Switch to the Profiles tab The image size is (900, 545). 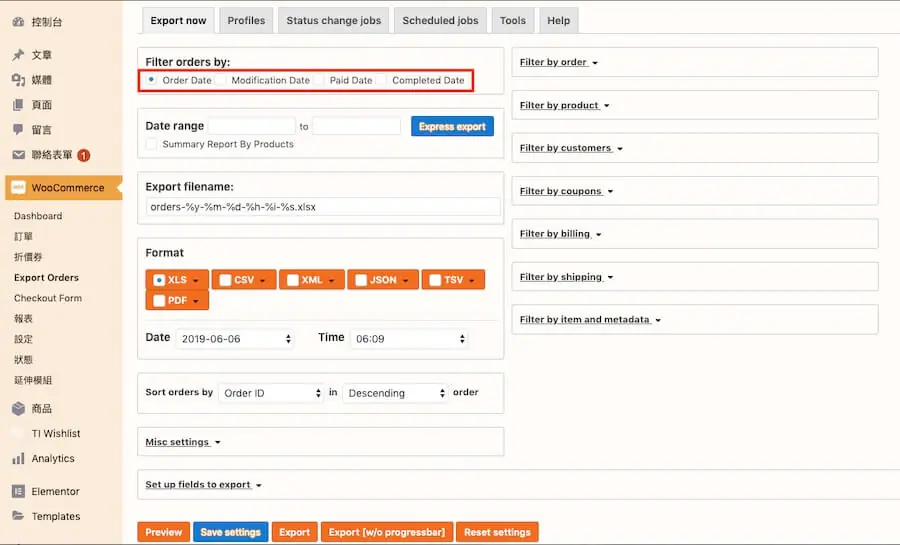pyautogui.click(x=246, y=21)
